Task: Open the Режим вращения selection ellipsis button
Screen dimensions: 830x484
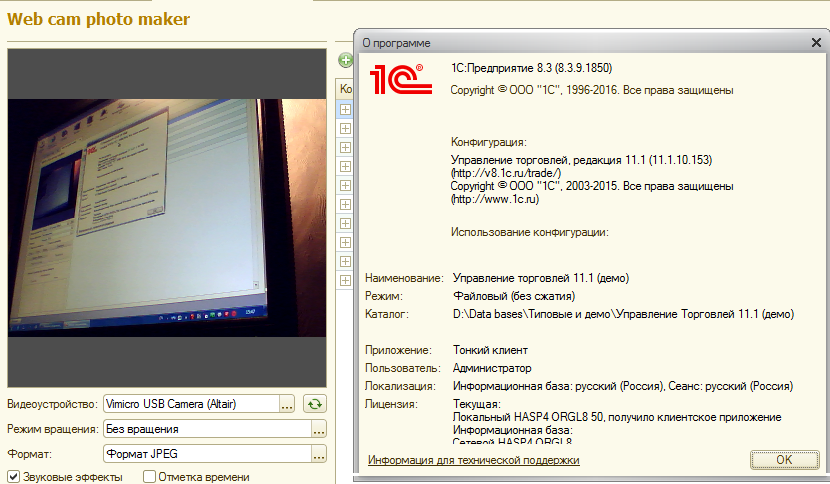Action: coord(319,429)
